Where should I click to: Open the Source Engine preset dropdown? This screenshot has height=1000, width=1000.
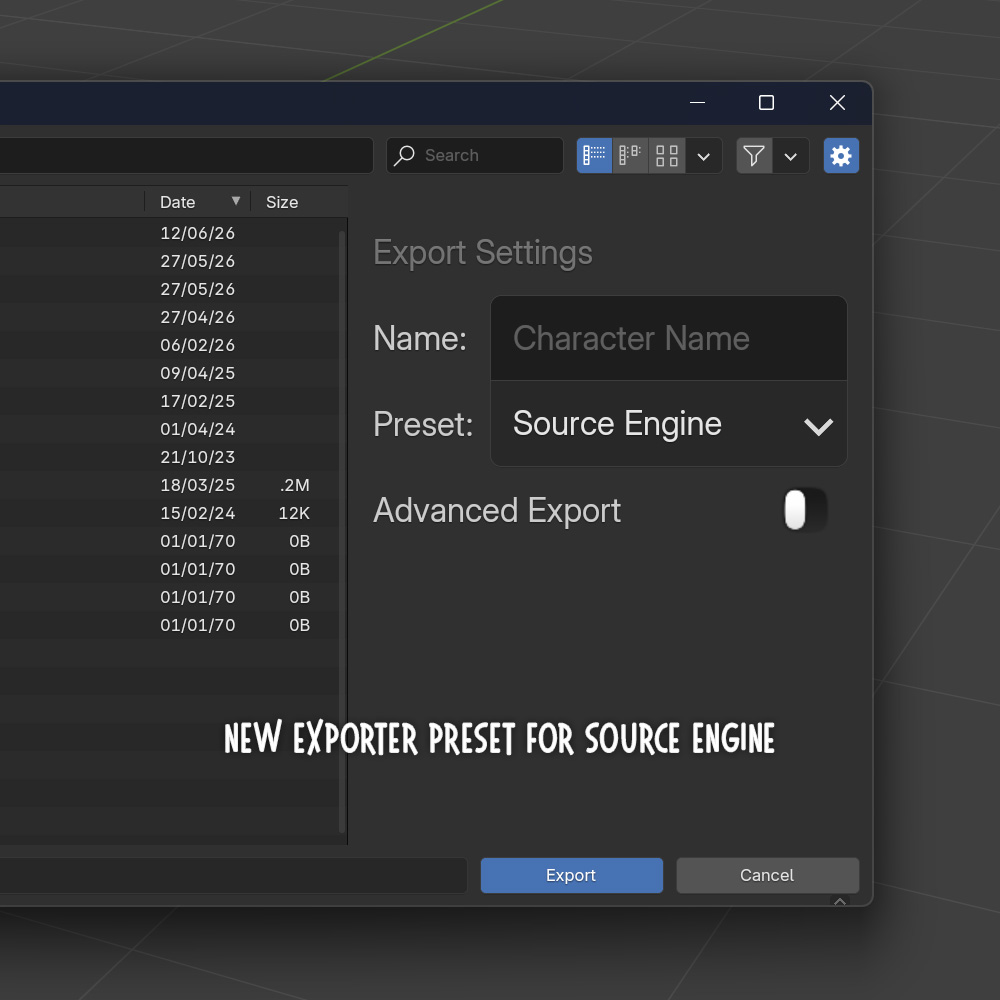(668, 423)
